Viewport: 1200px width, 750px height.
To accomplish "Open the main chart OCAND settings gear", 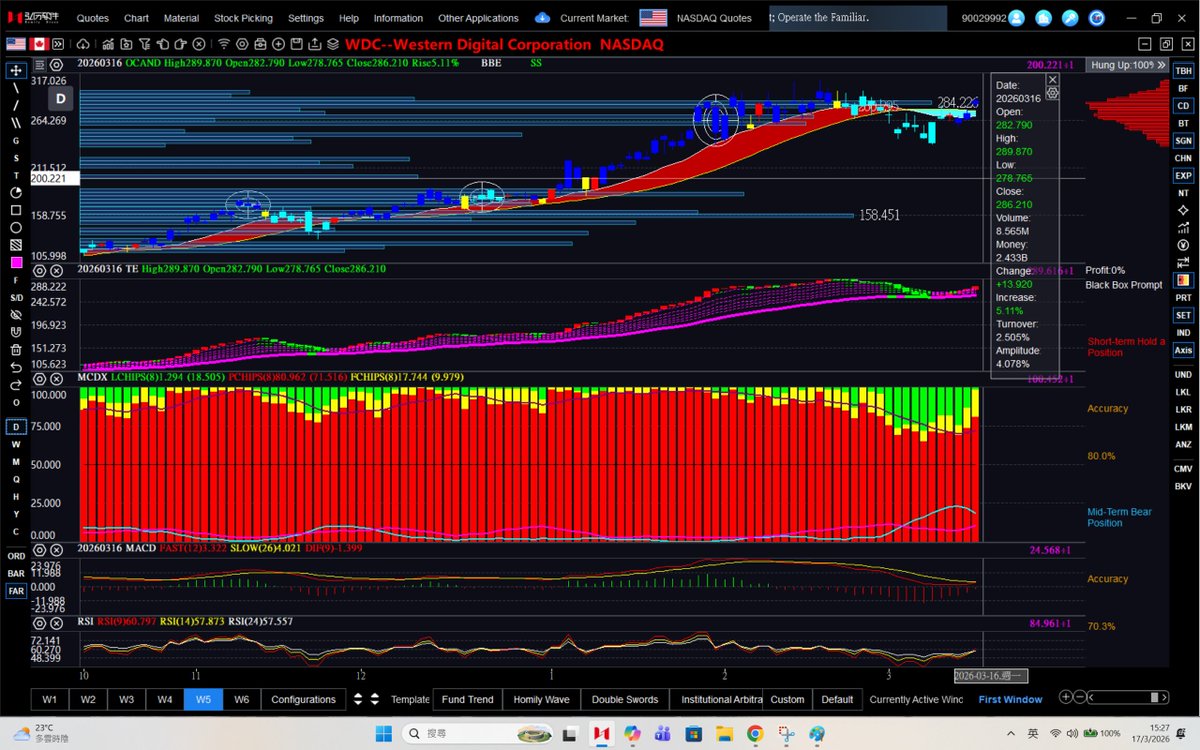I will 57,63.
